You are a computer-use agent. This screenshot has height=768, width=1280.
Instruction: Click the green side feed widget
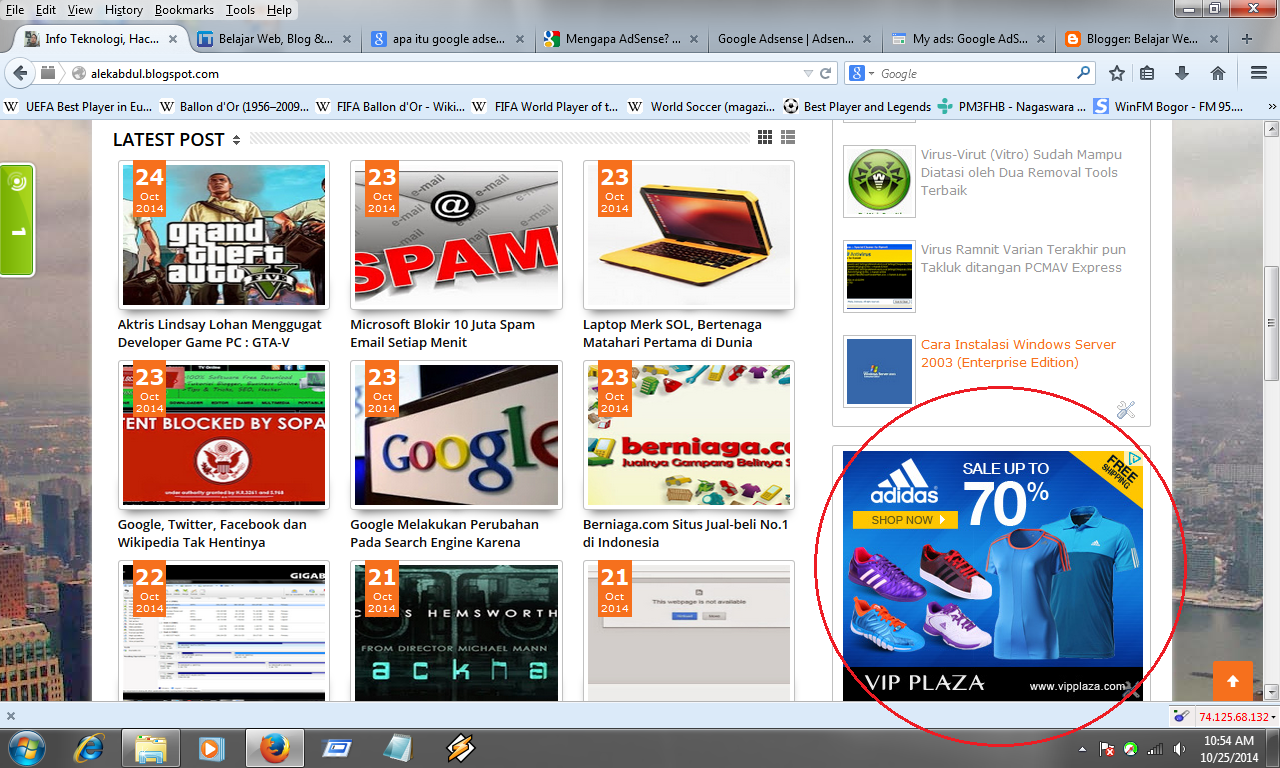click(x=17, y=219)
